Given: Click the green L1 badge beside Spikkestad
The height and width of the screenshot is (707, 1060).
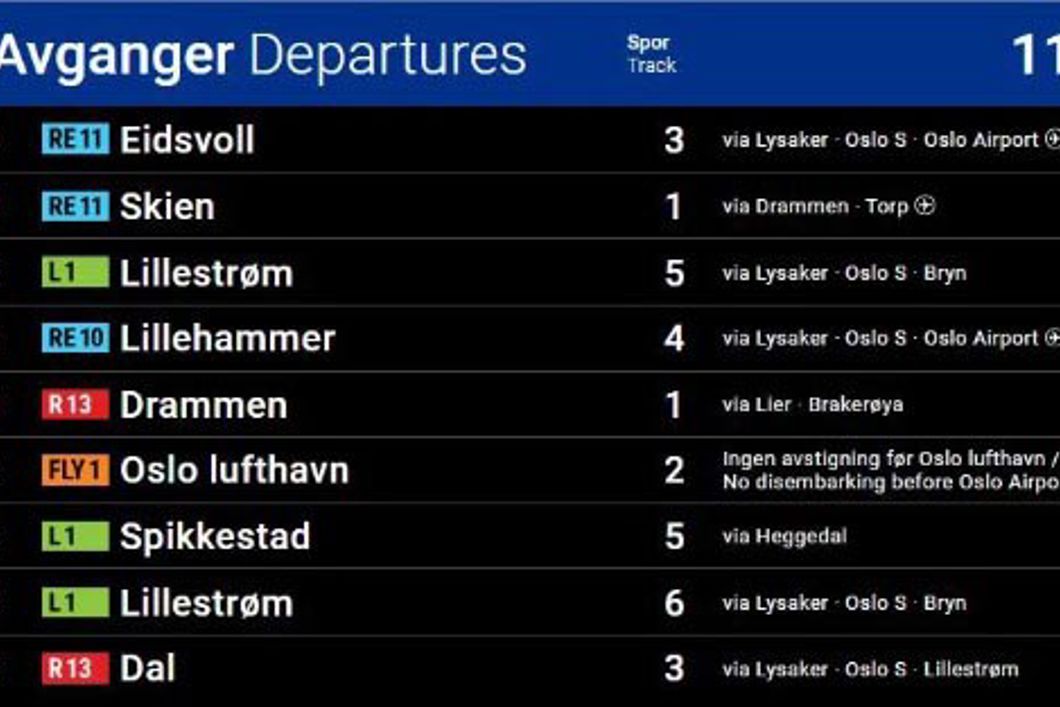Looking at the screenshot, I should [x=75, y=536].
